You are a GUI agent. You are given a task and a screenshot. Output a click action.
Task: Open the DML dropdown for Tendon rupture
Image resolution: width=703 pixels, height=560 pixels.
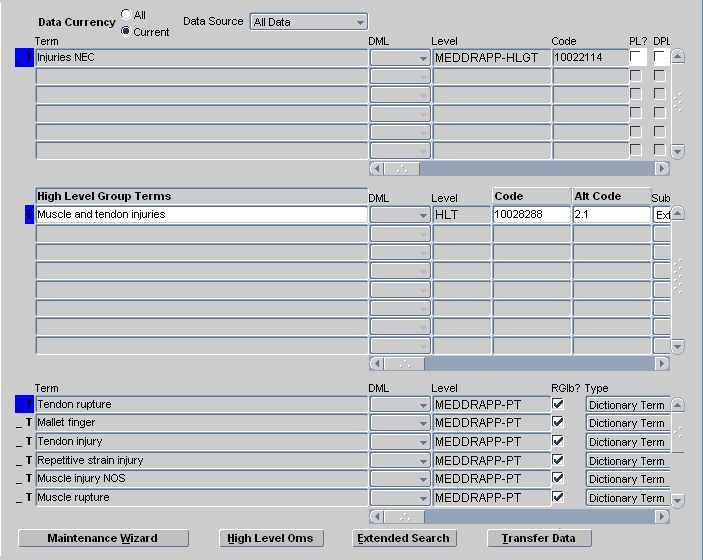point(400,405)
